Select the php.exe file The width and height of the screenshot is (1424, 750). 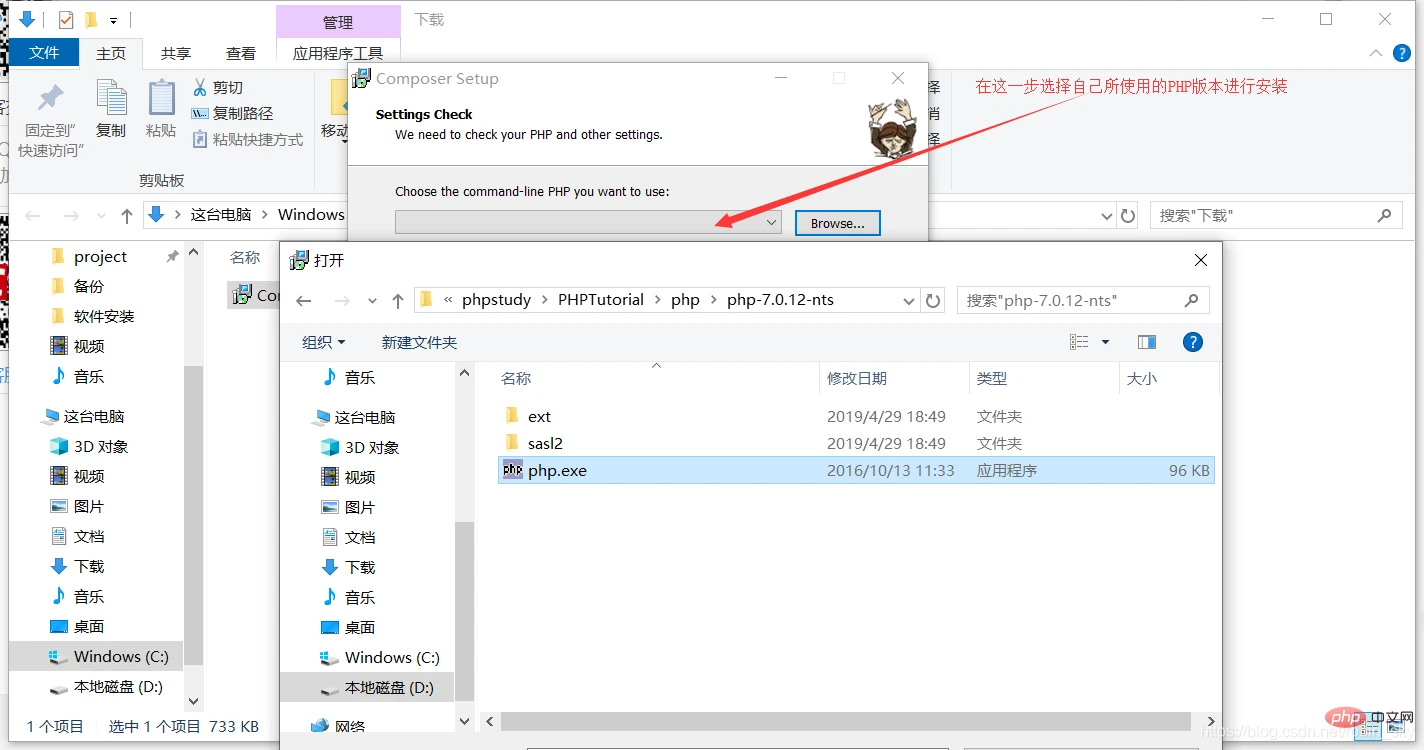tap(557, 470)
